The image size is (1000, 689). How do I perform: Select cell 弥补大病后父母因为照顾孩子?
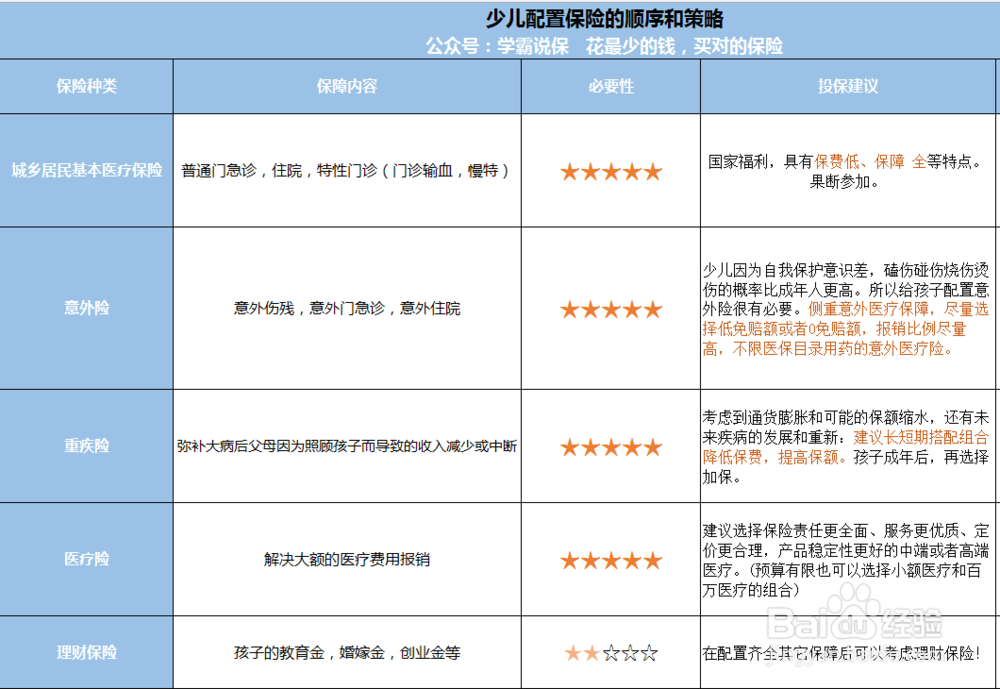coord(347,446)
